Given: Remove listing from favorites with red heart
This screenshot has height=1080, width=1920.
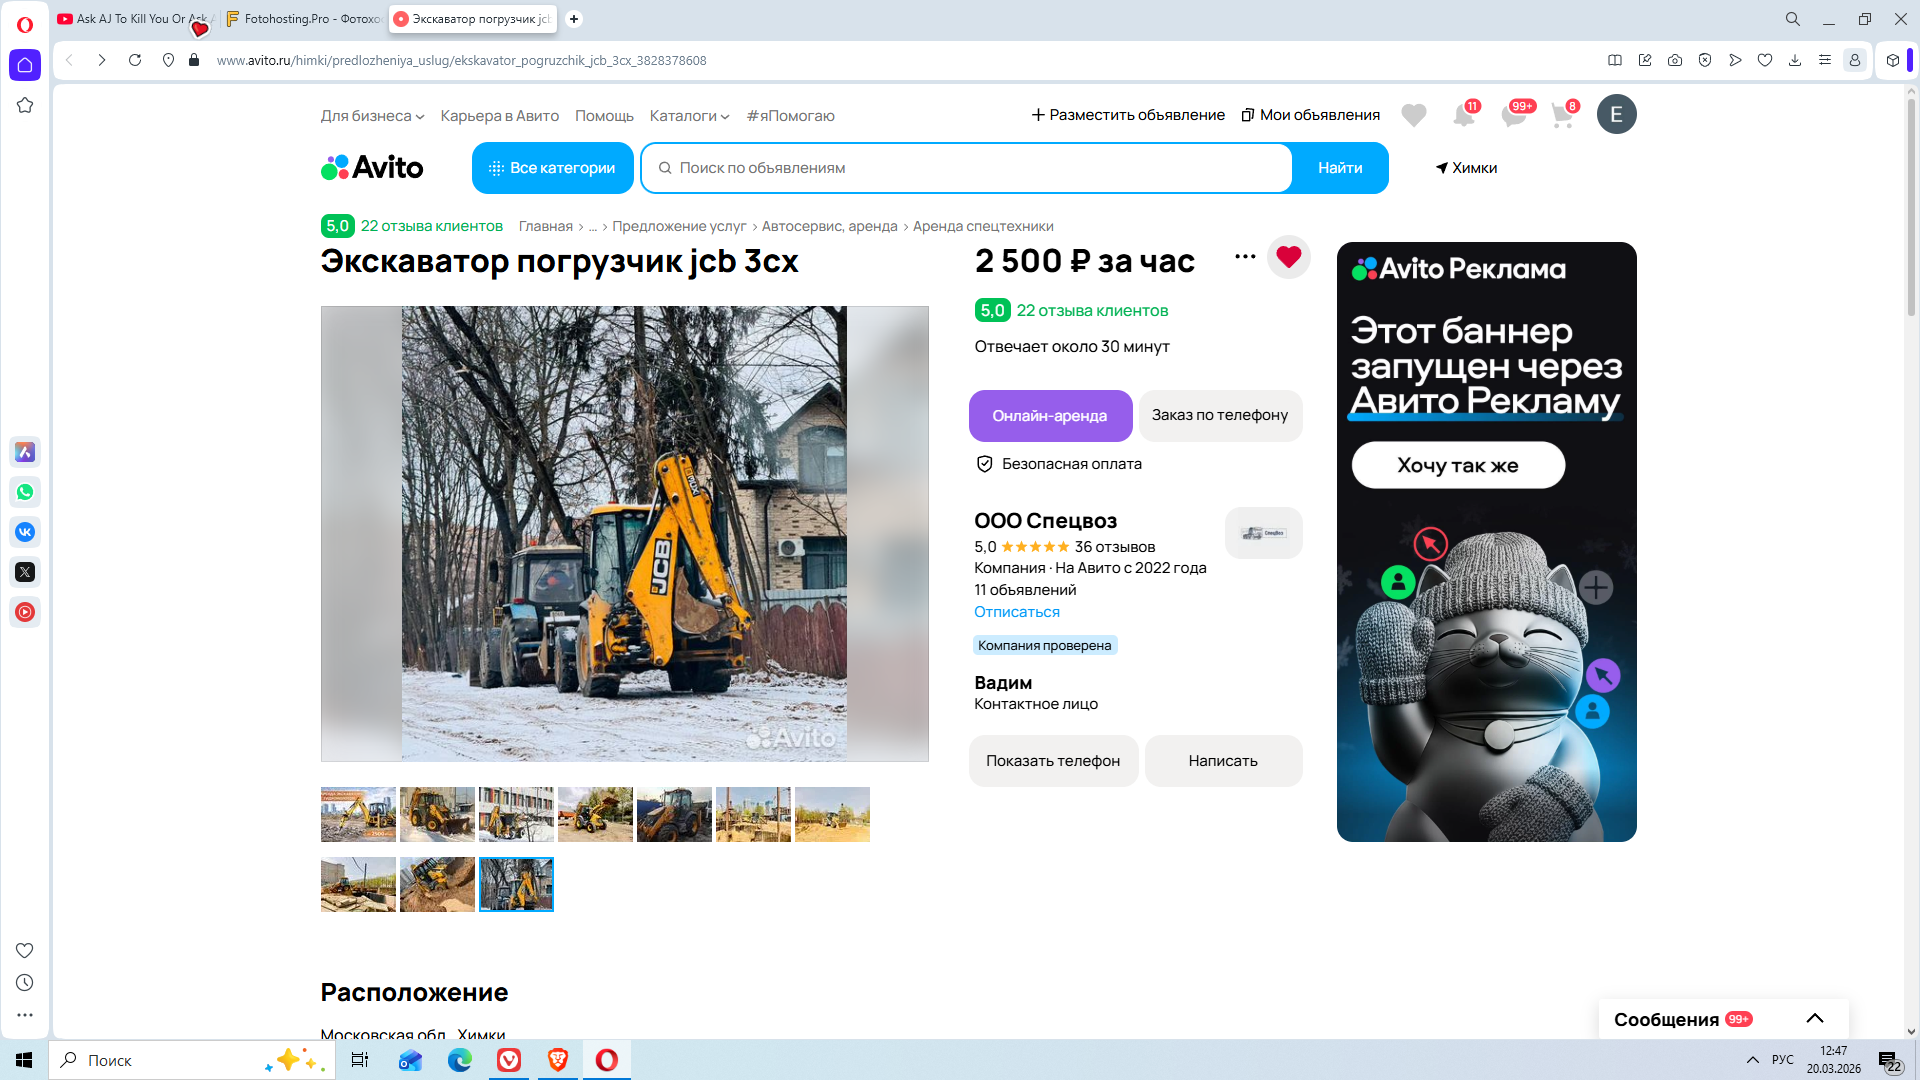Looking at the screenshot, I should (x=1289, y=257).
